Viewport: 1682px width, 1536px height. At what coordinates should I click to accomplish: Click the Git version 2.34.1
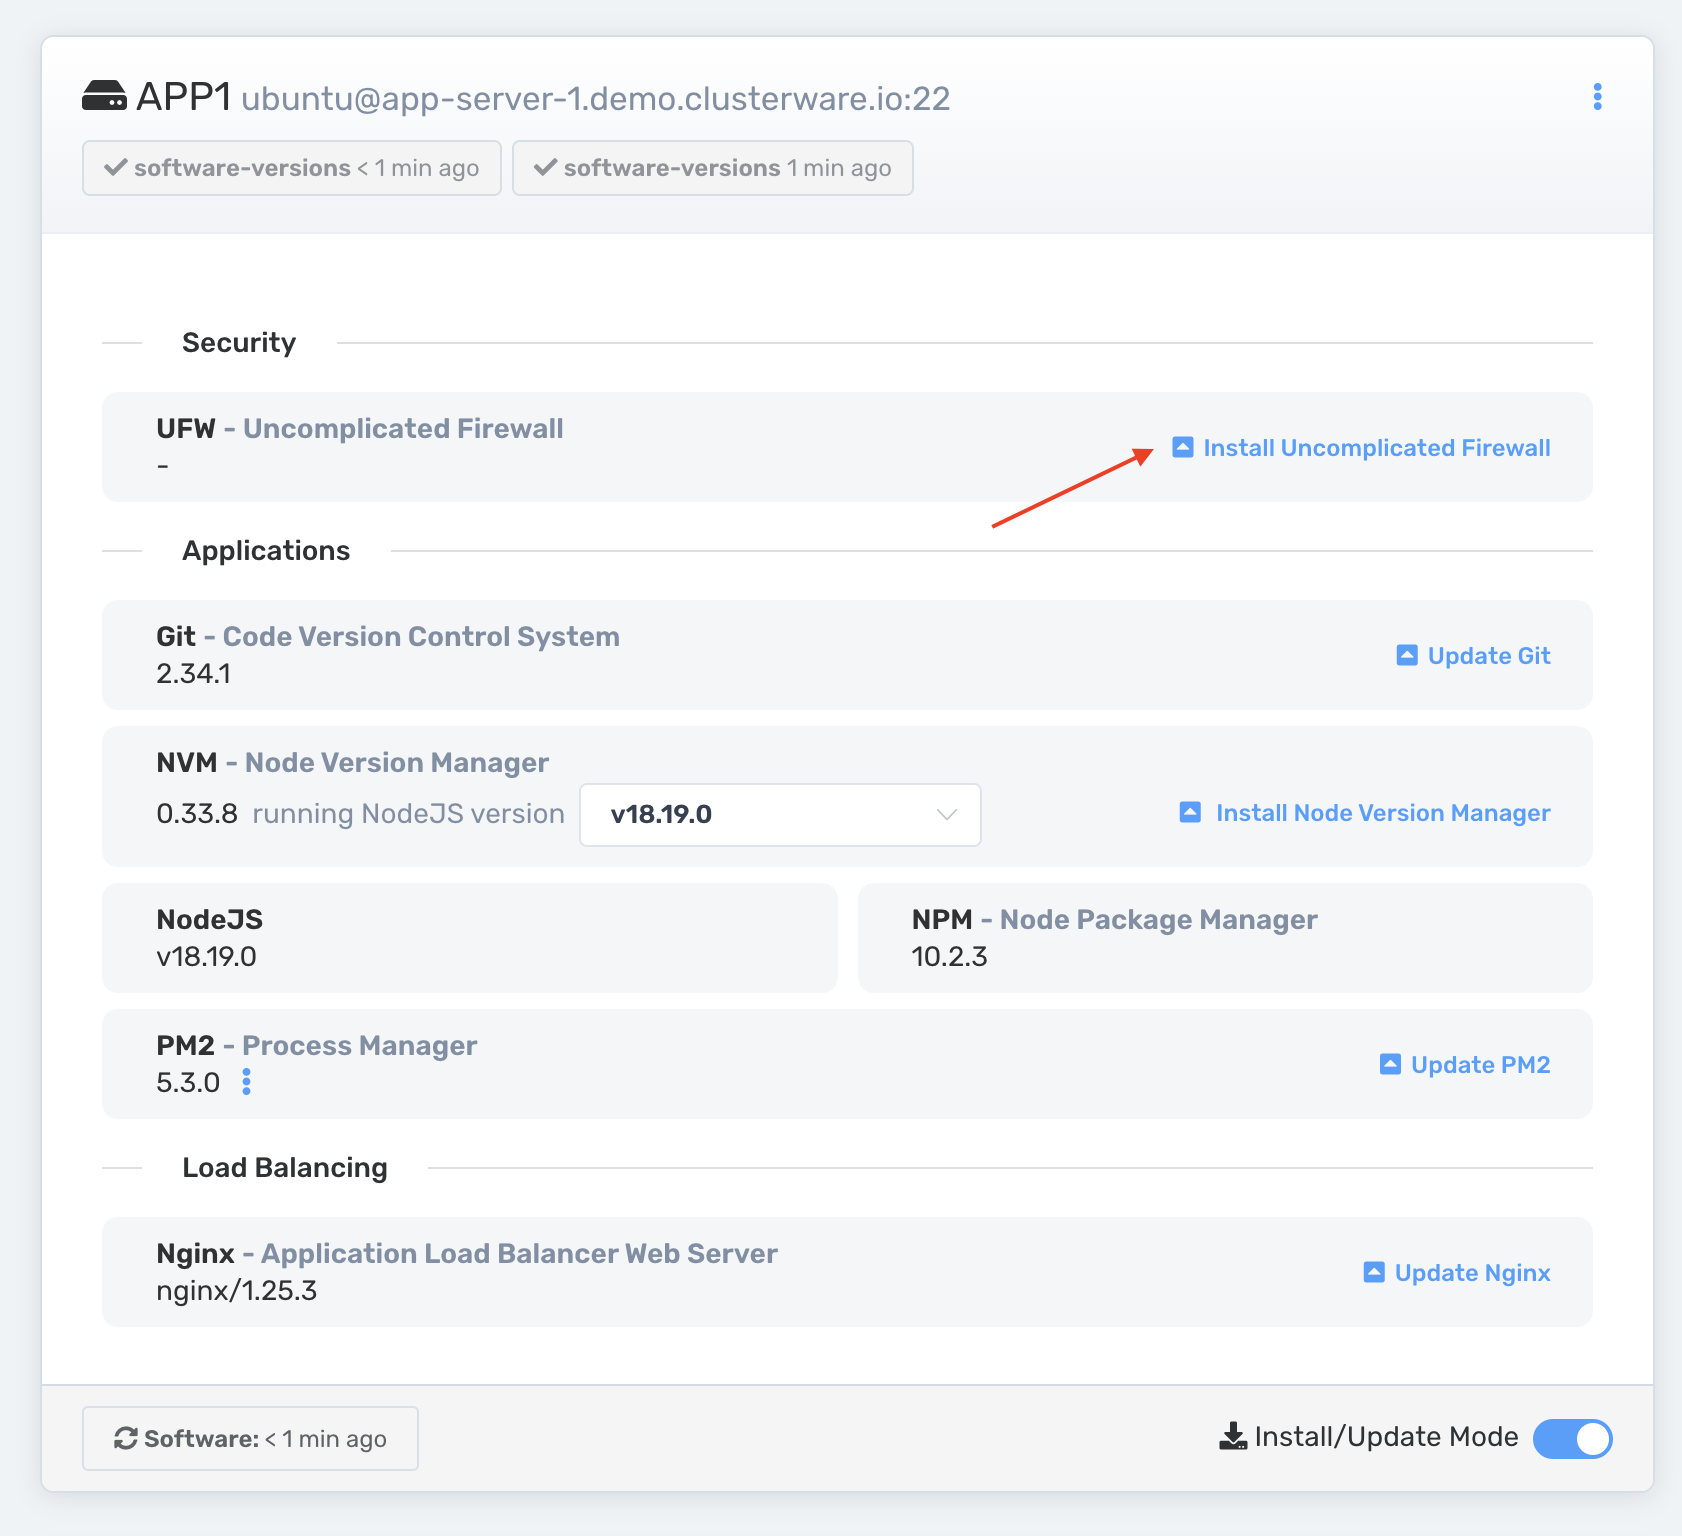193,673
